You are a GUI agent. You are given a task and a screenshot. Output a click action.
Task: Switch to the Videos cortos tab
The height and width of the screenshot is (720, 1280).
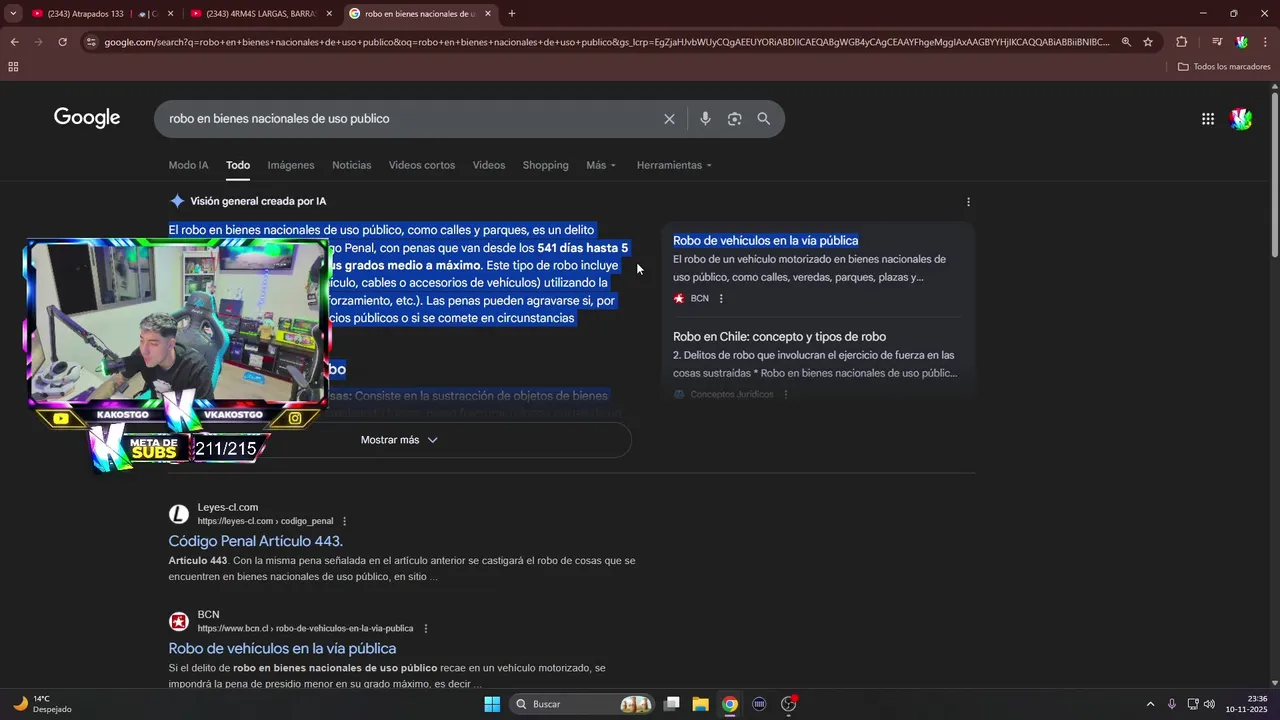click(x=422, y=165)
